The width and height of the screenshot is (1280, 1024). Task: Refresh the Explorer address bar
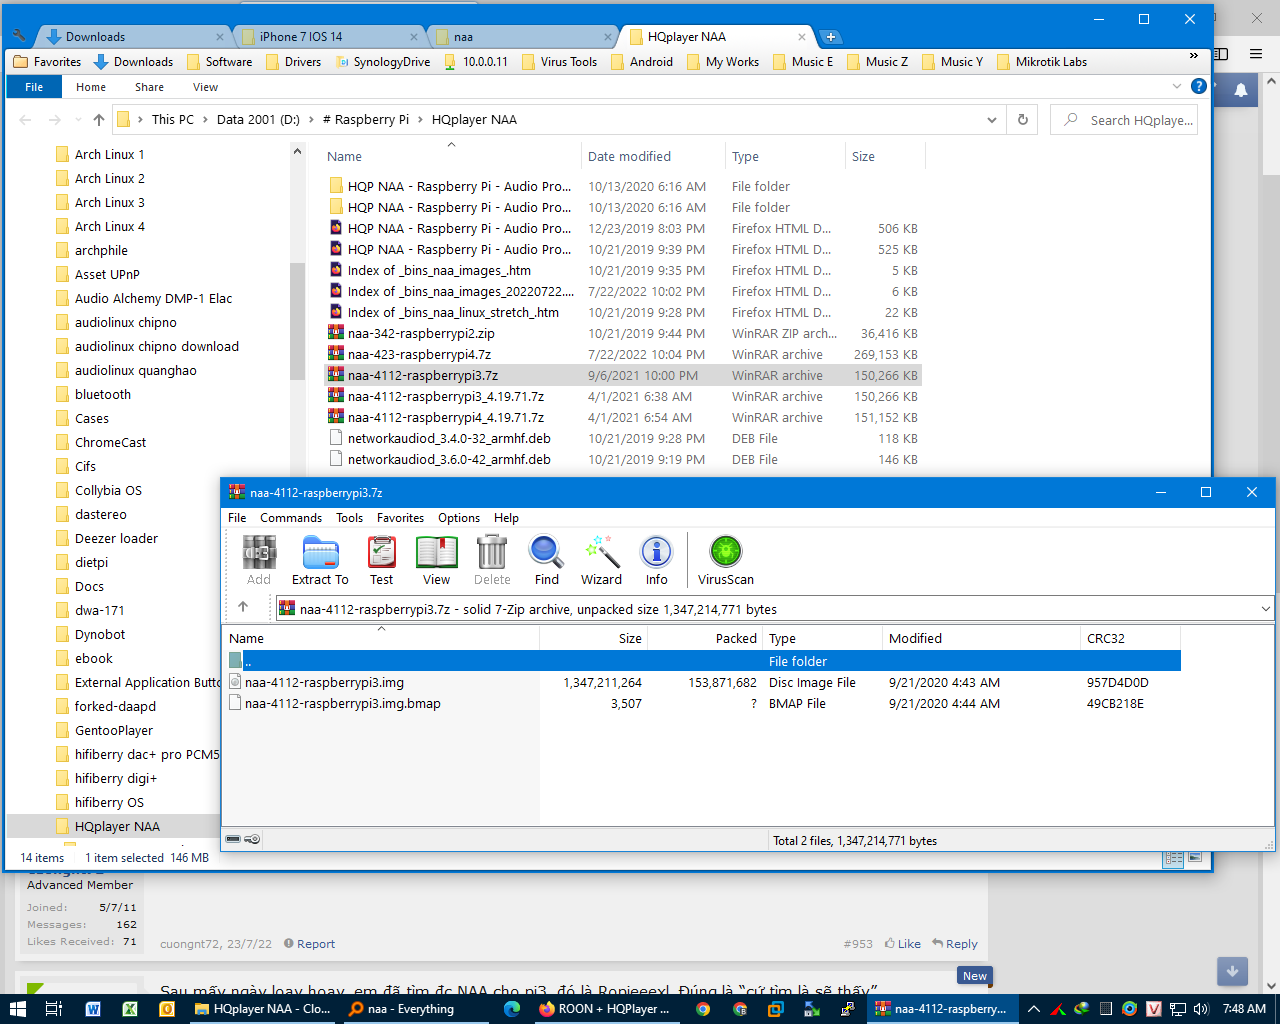tap(1022, 119)
